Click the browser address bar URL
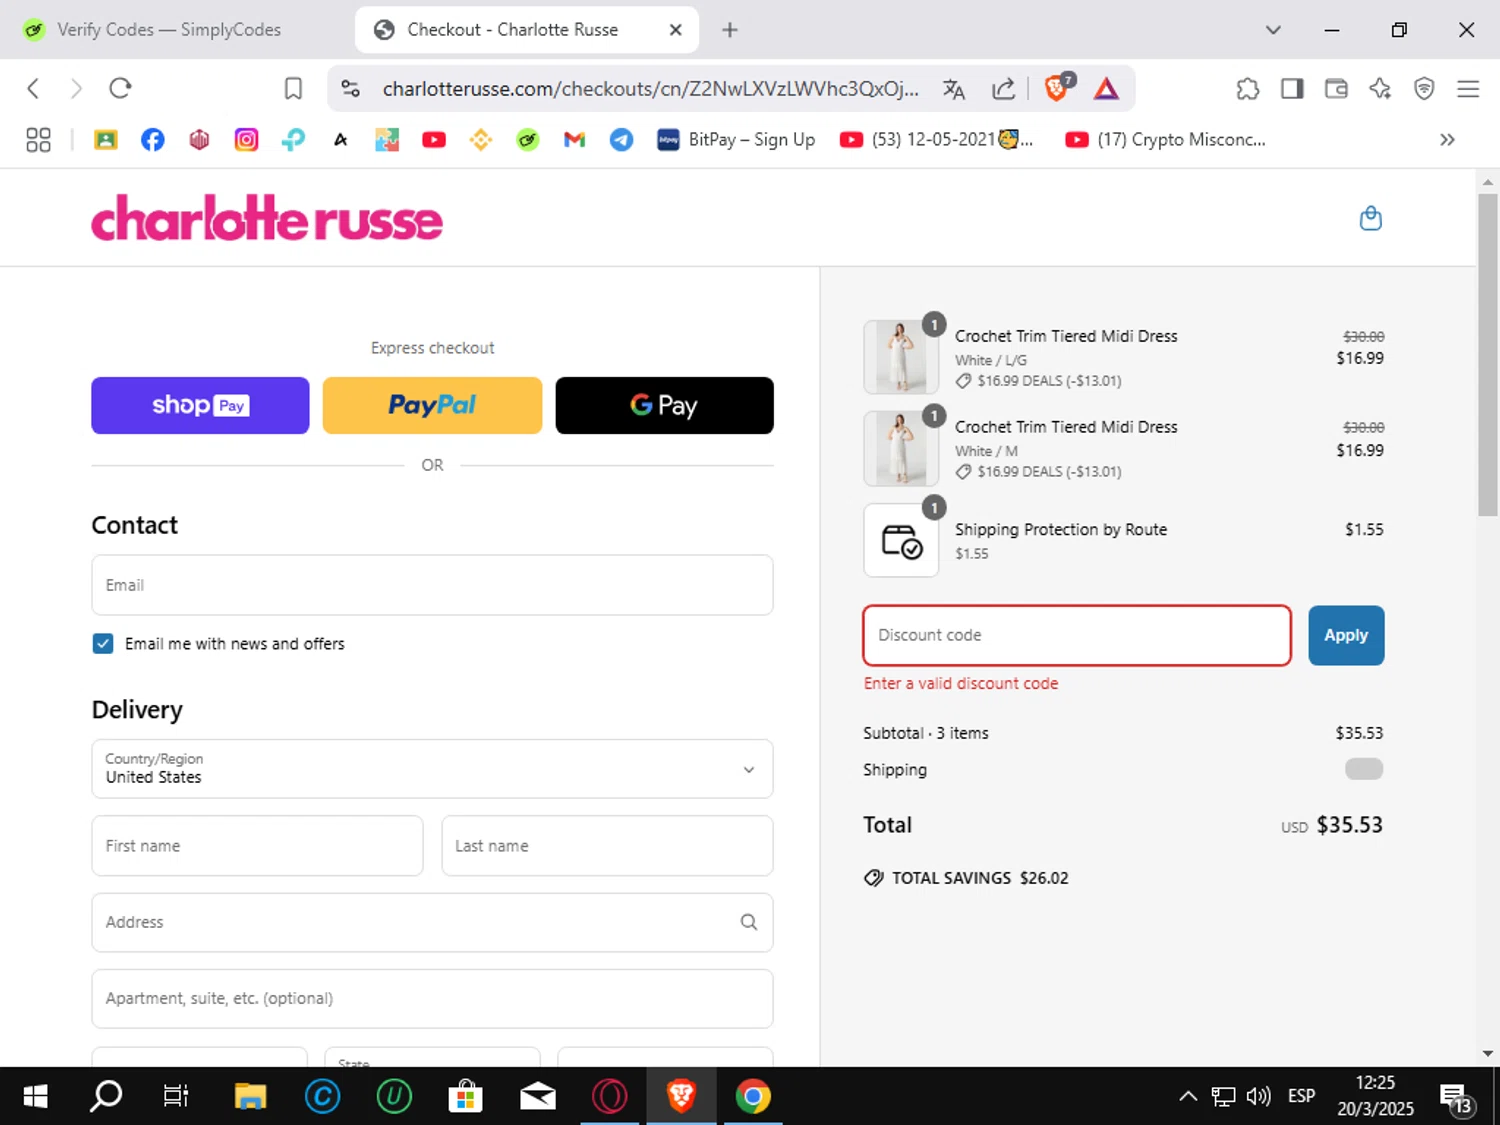 click(650, 89)
